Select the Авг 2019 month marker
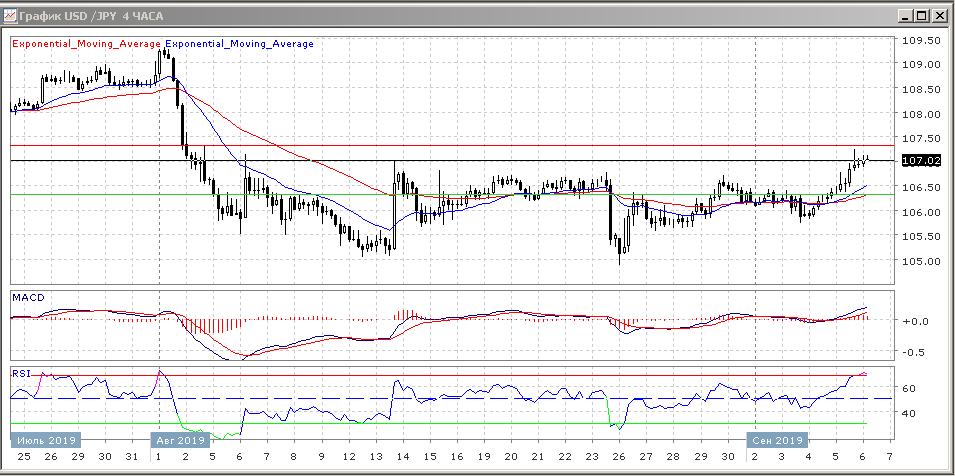 179,440
